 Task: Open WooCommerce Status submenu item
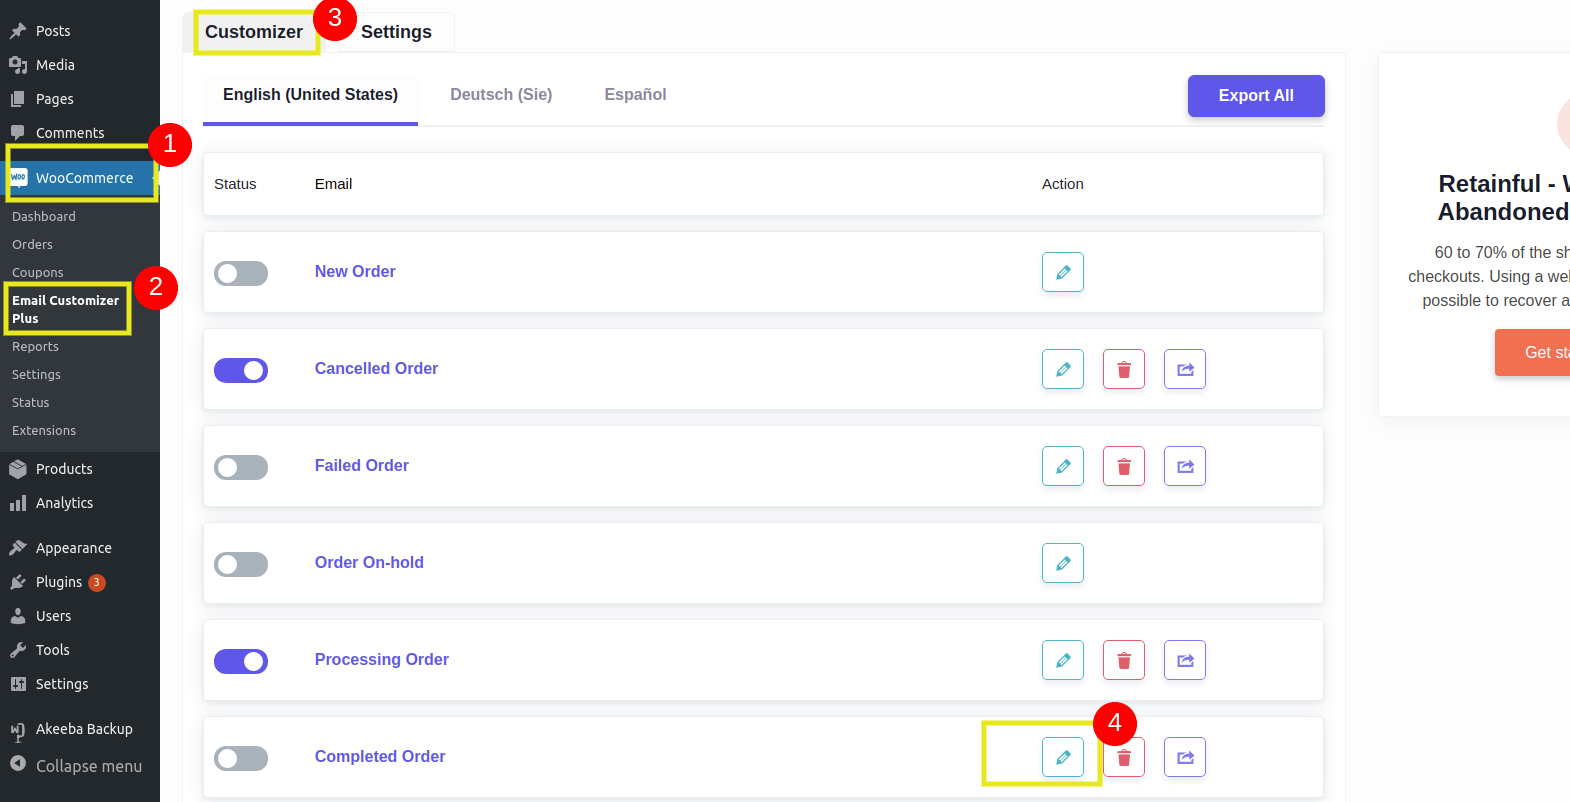30,403
